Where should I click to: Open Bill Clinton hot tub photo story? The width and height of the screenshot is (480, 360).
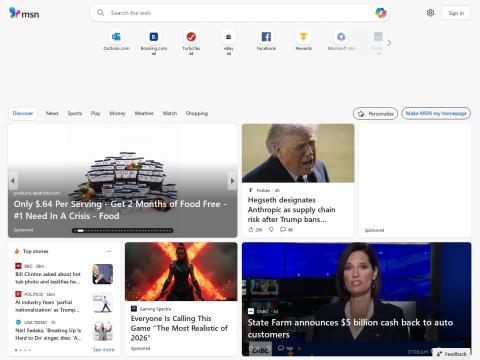[x=48, y=278]
